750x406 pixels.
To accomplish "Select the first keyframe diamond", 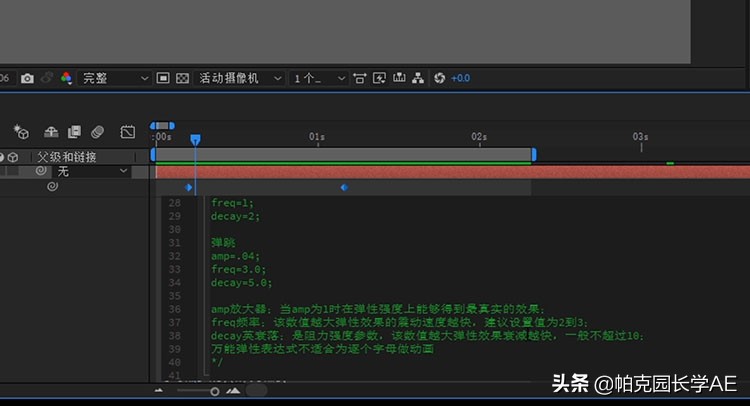I will pos(188,187).
